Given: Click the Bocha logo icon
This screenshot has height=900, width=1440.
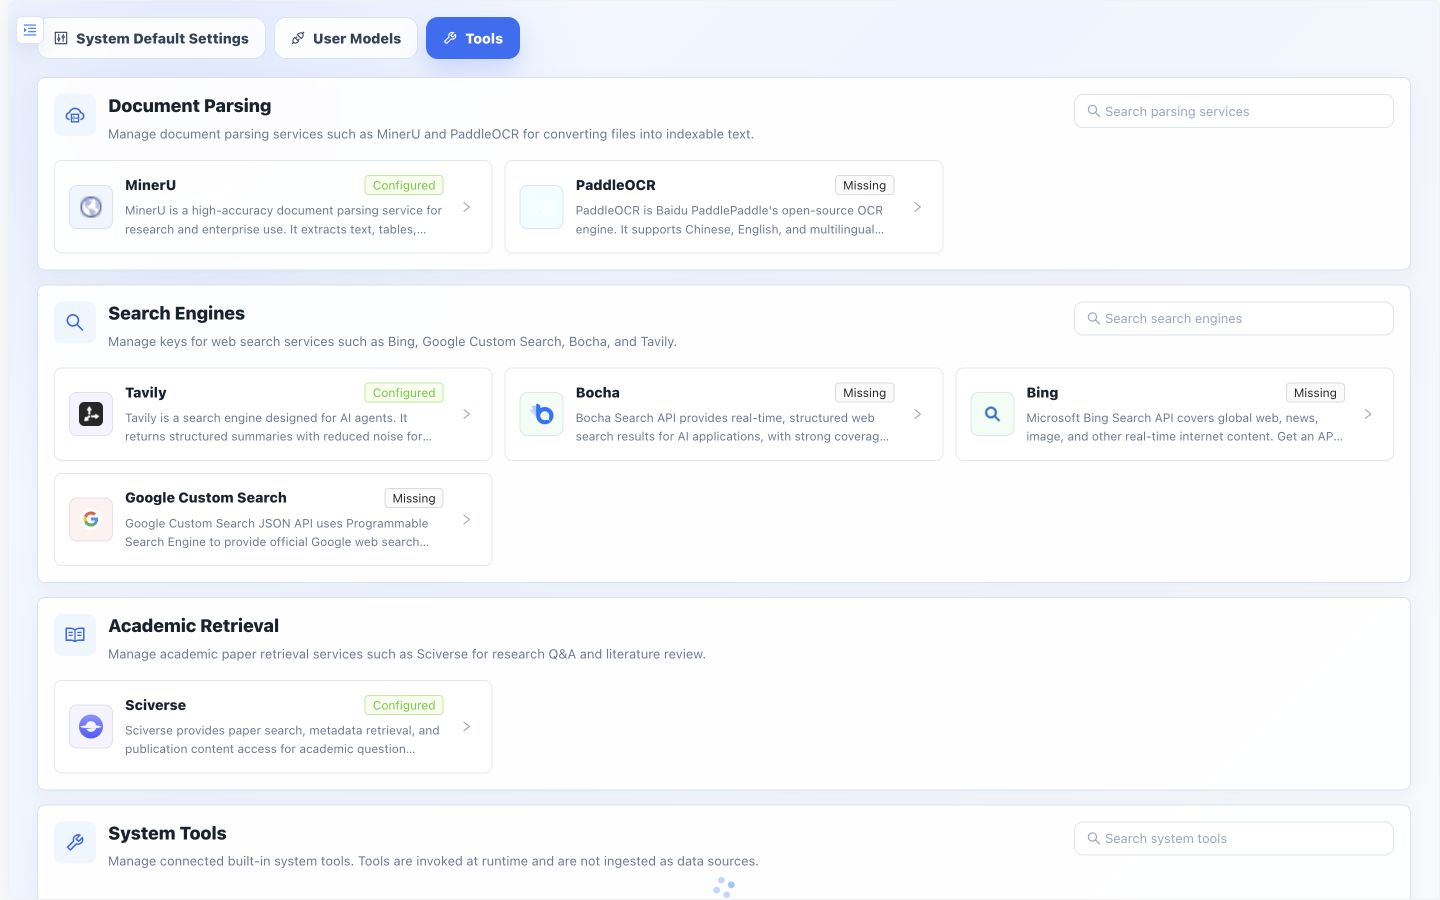Looking at the screenshot, I should click(542, 414).
